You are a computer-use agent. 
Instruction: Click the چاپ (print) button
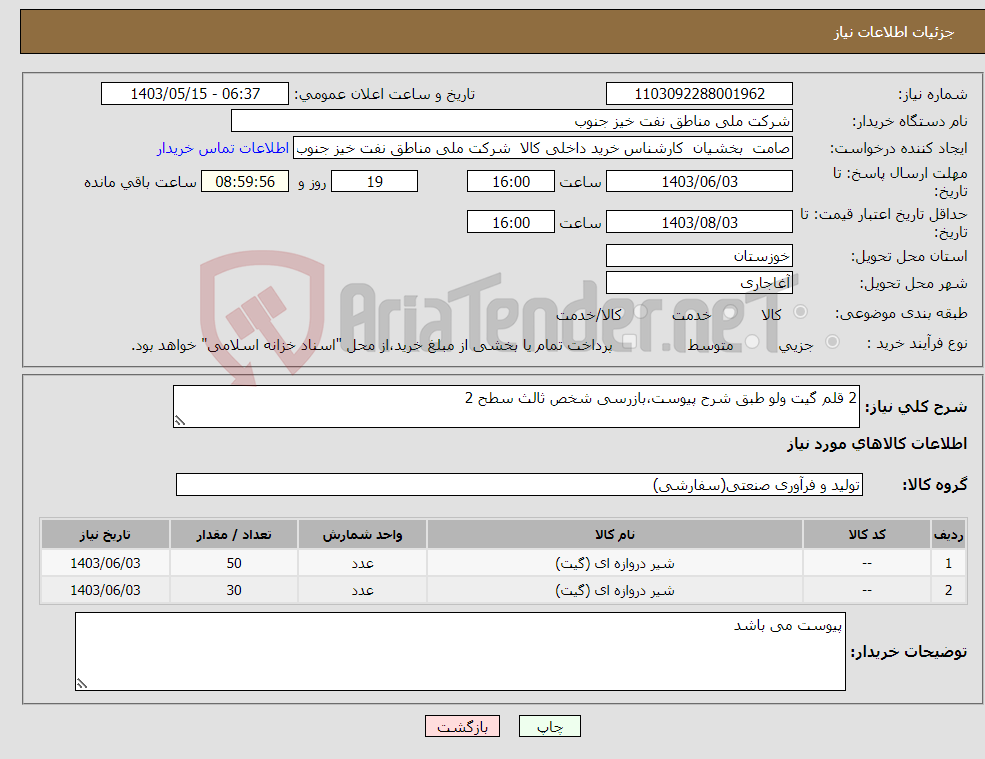[x=550, y=726]
